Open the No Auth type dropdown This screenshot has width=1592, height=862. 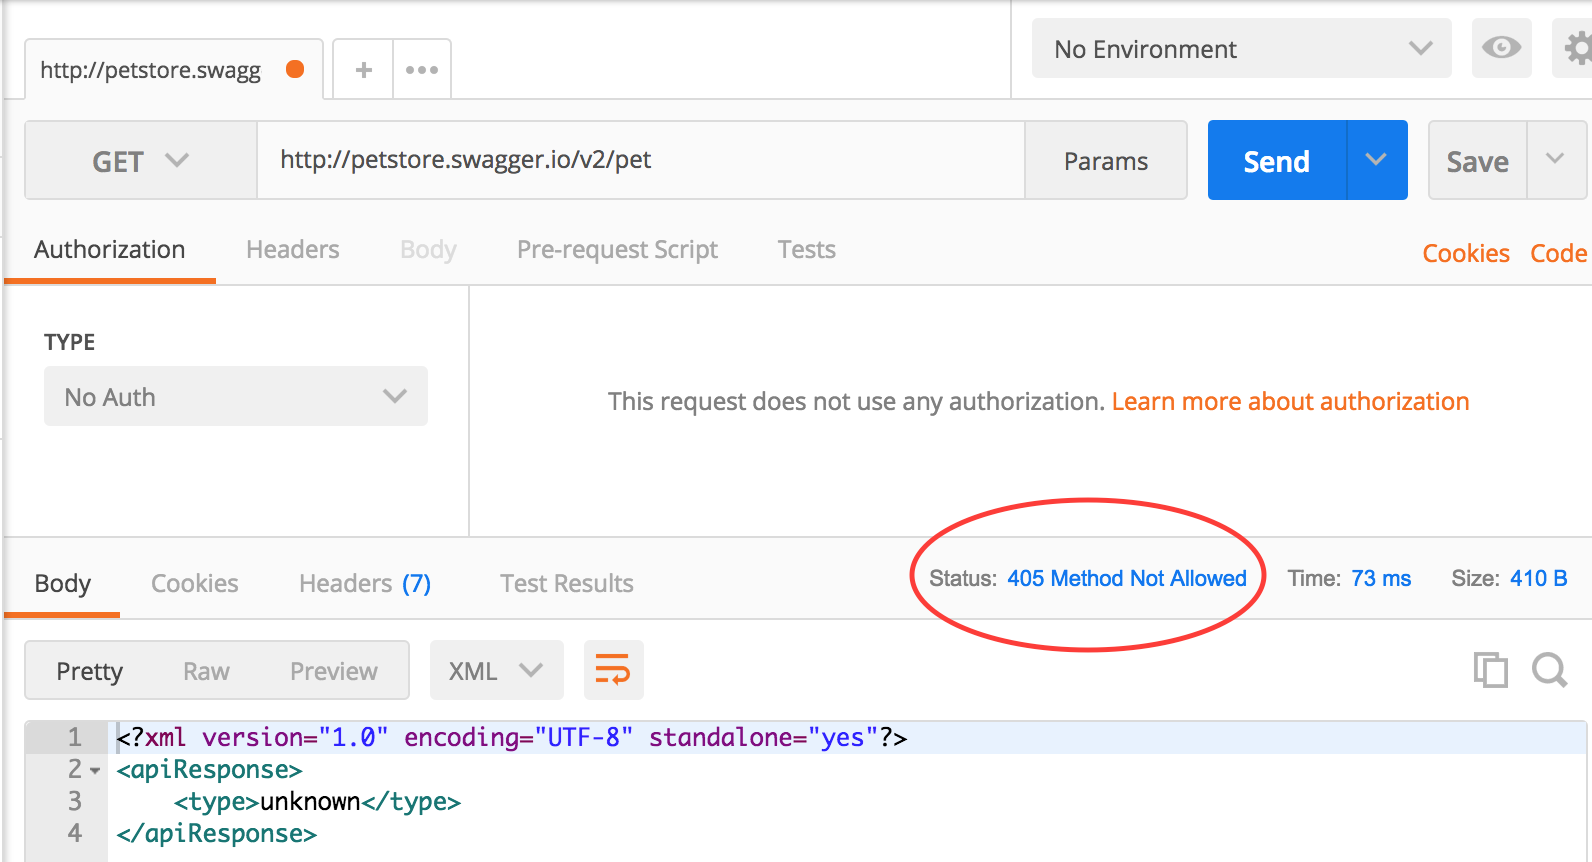pyautogui.click(x=236, y=396)
